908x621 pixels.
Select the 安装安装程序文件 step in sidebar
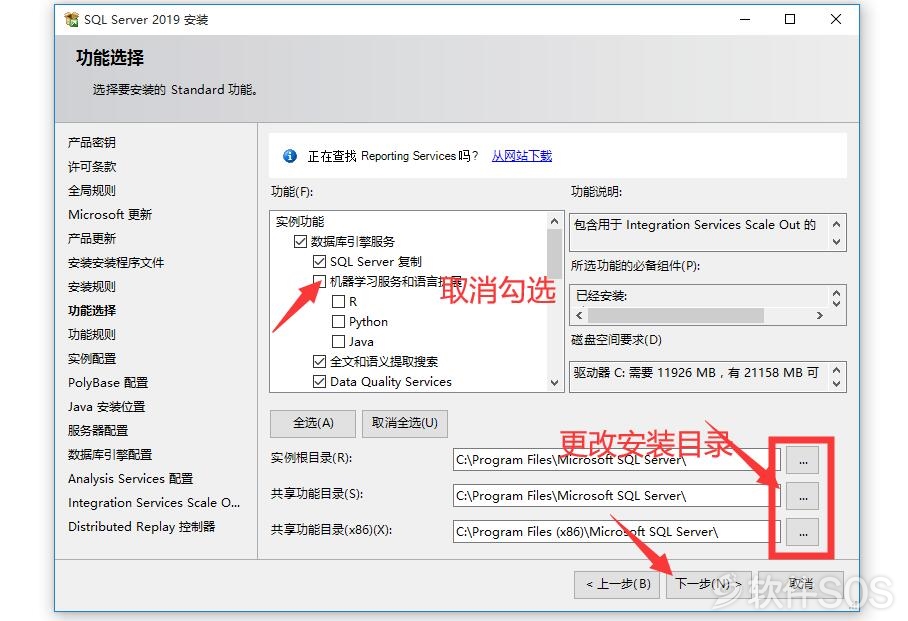[116, 263]
